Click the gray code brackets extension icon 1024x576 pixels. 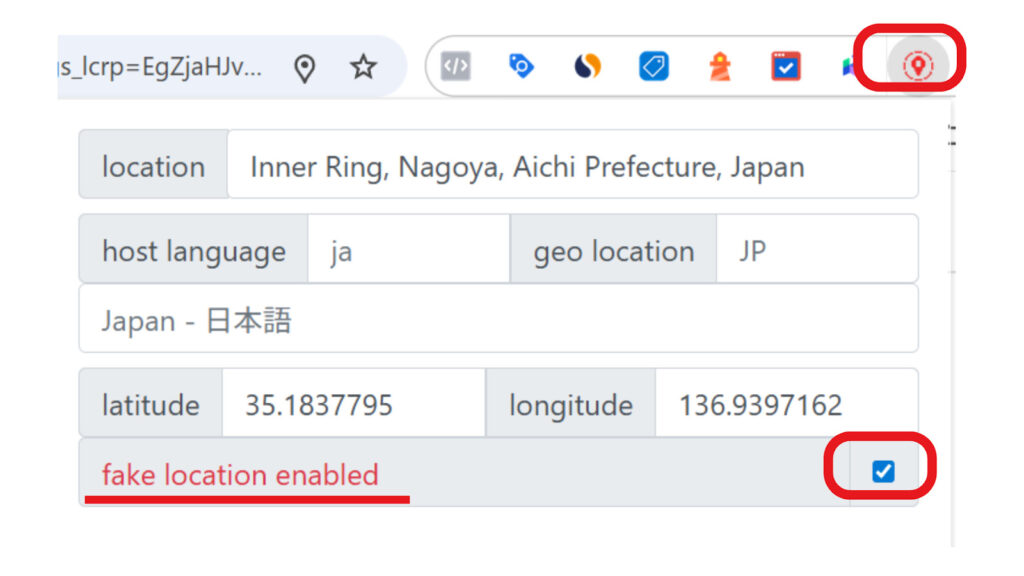[456, 67]
